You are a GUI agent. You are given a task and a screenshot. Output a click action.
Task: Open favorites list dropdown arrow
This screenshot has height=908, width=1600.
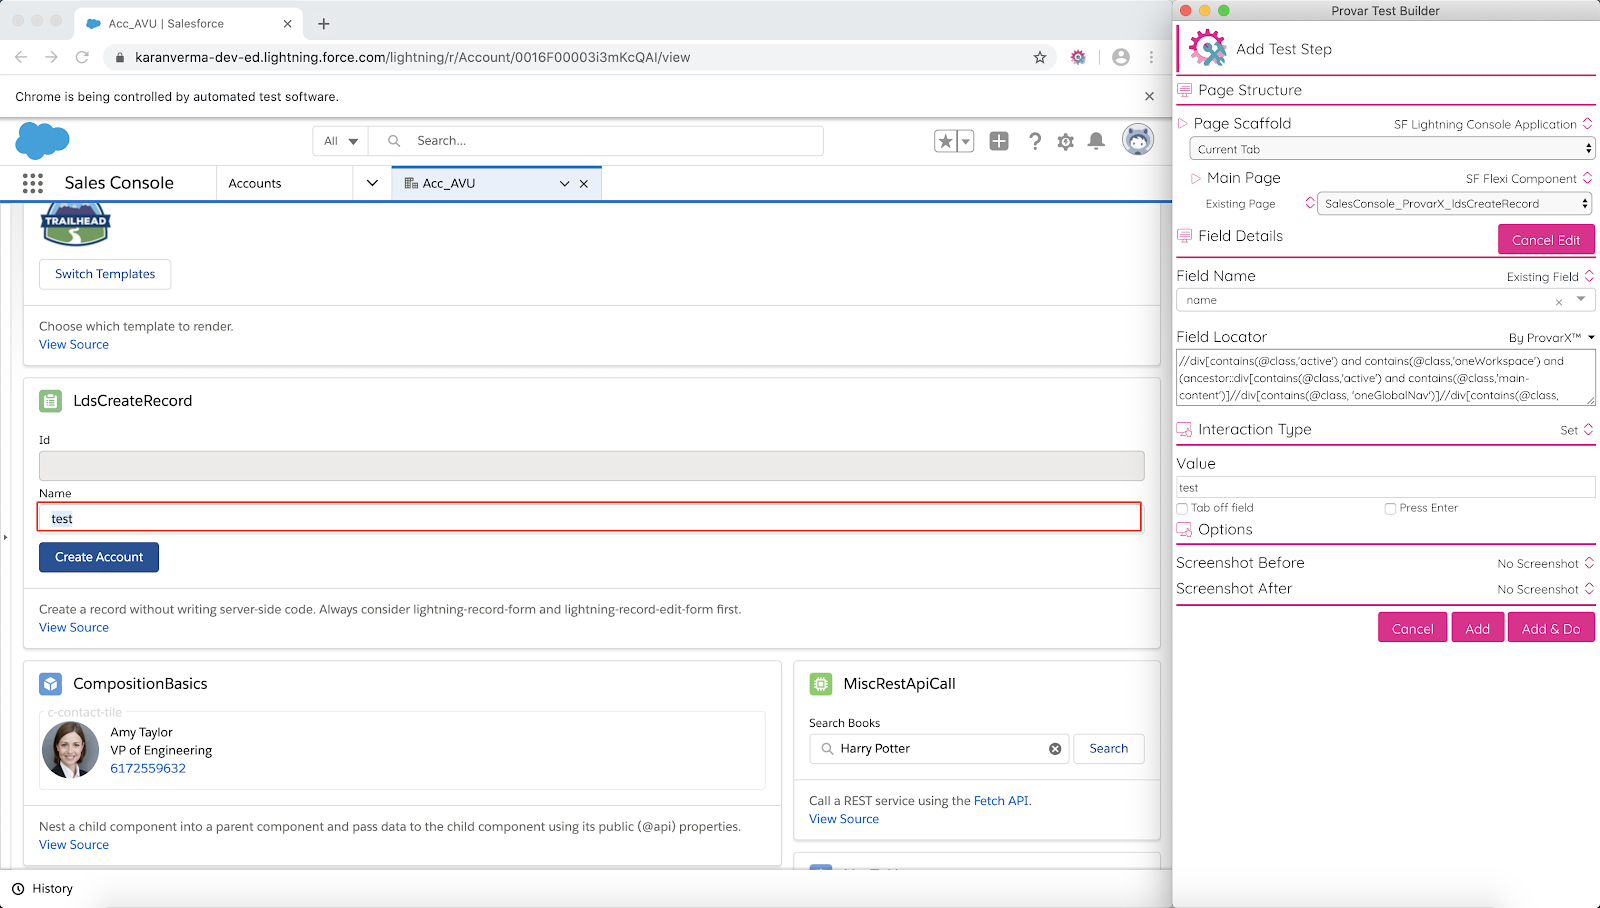pyautogui.click(x=966, y=141)
